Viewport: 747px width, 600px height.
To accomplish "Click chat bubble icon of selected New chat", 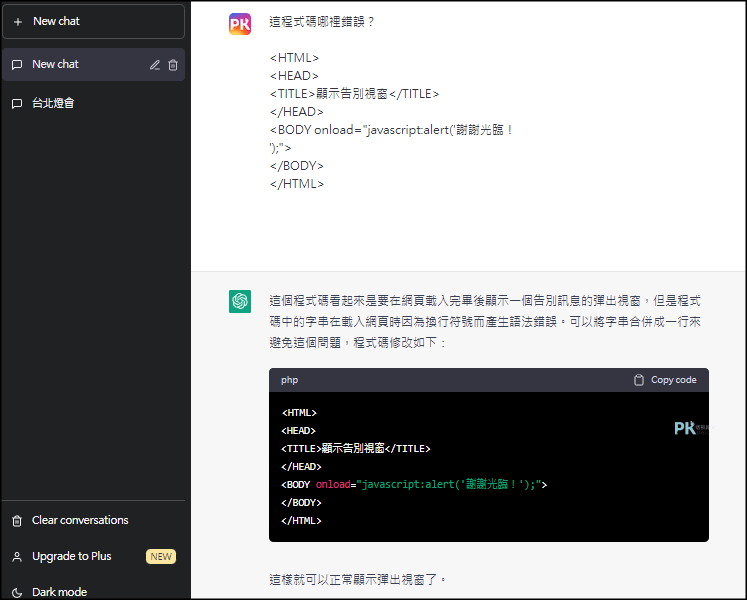I will [x=17, y=65].
